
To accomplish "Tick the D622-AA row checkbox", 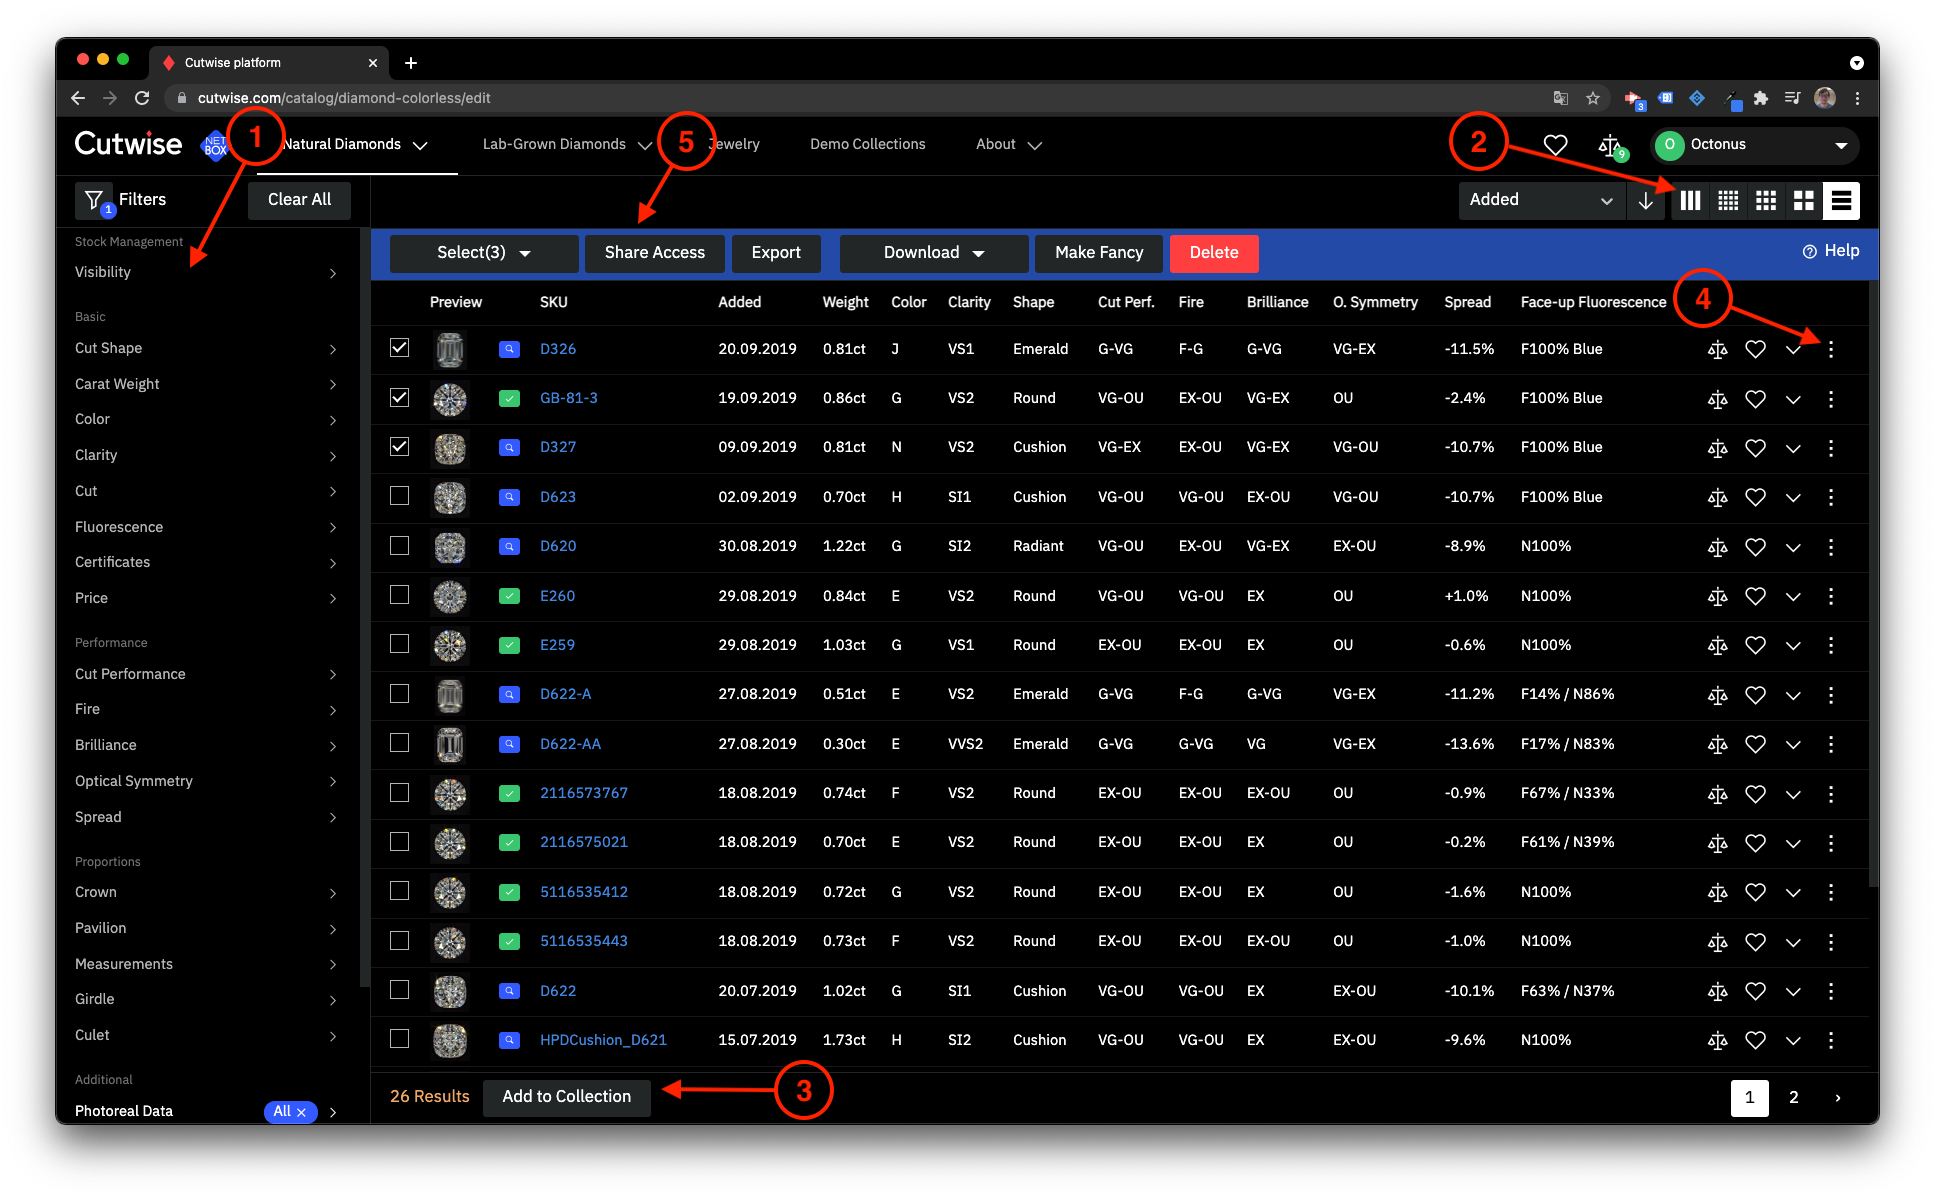I will [x=399, y=742].
